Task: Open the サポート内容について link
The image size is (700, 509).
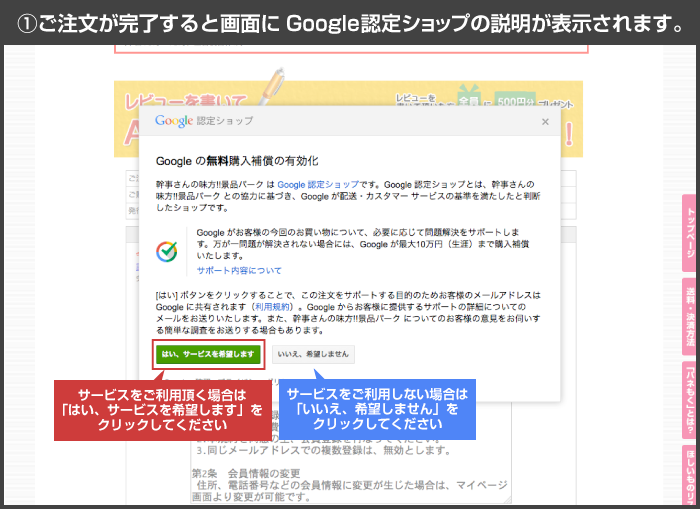Action: (x=239, y=270)
